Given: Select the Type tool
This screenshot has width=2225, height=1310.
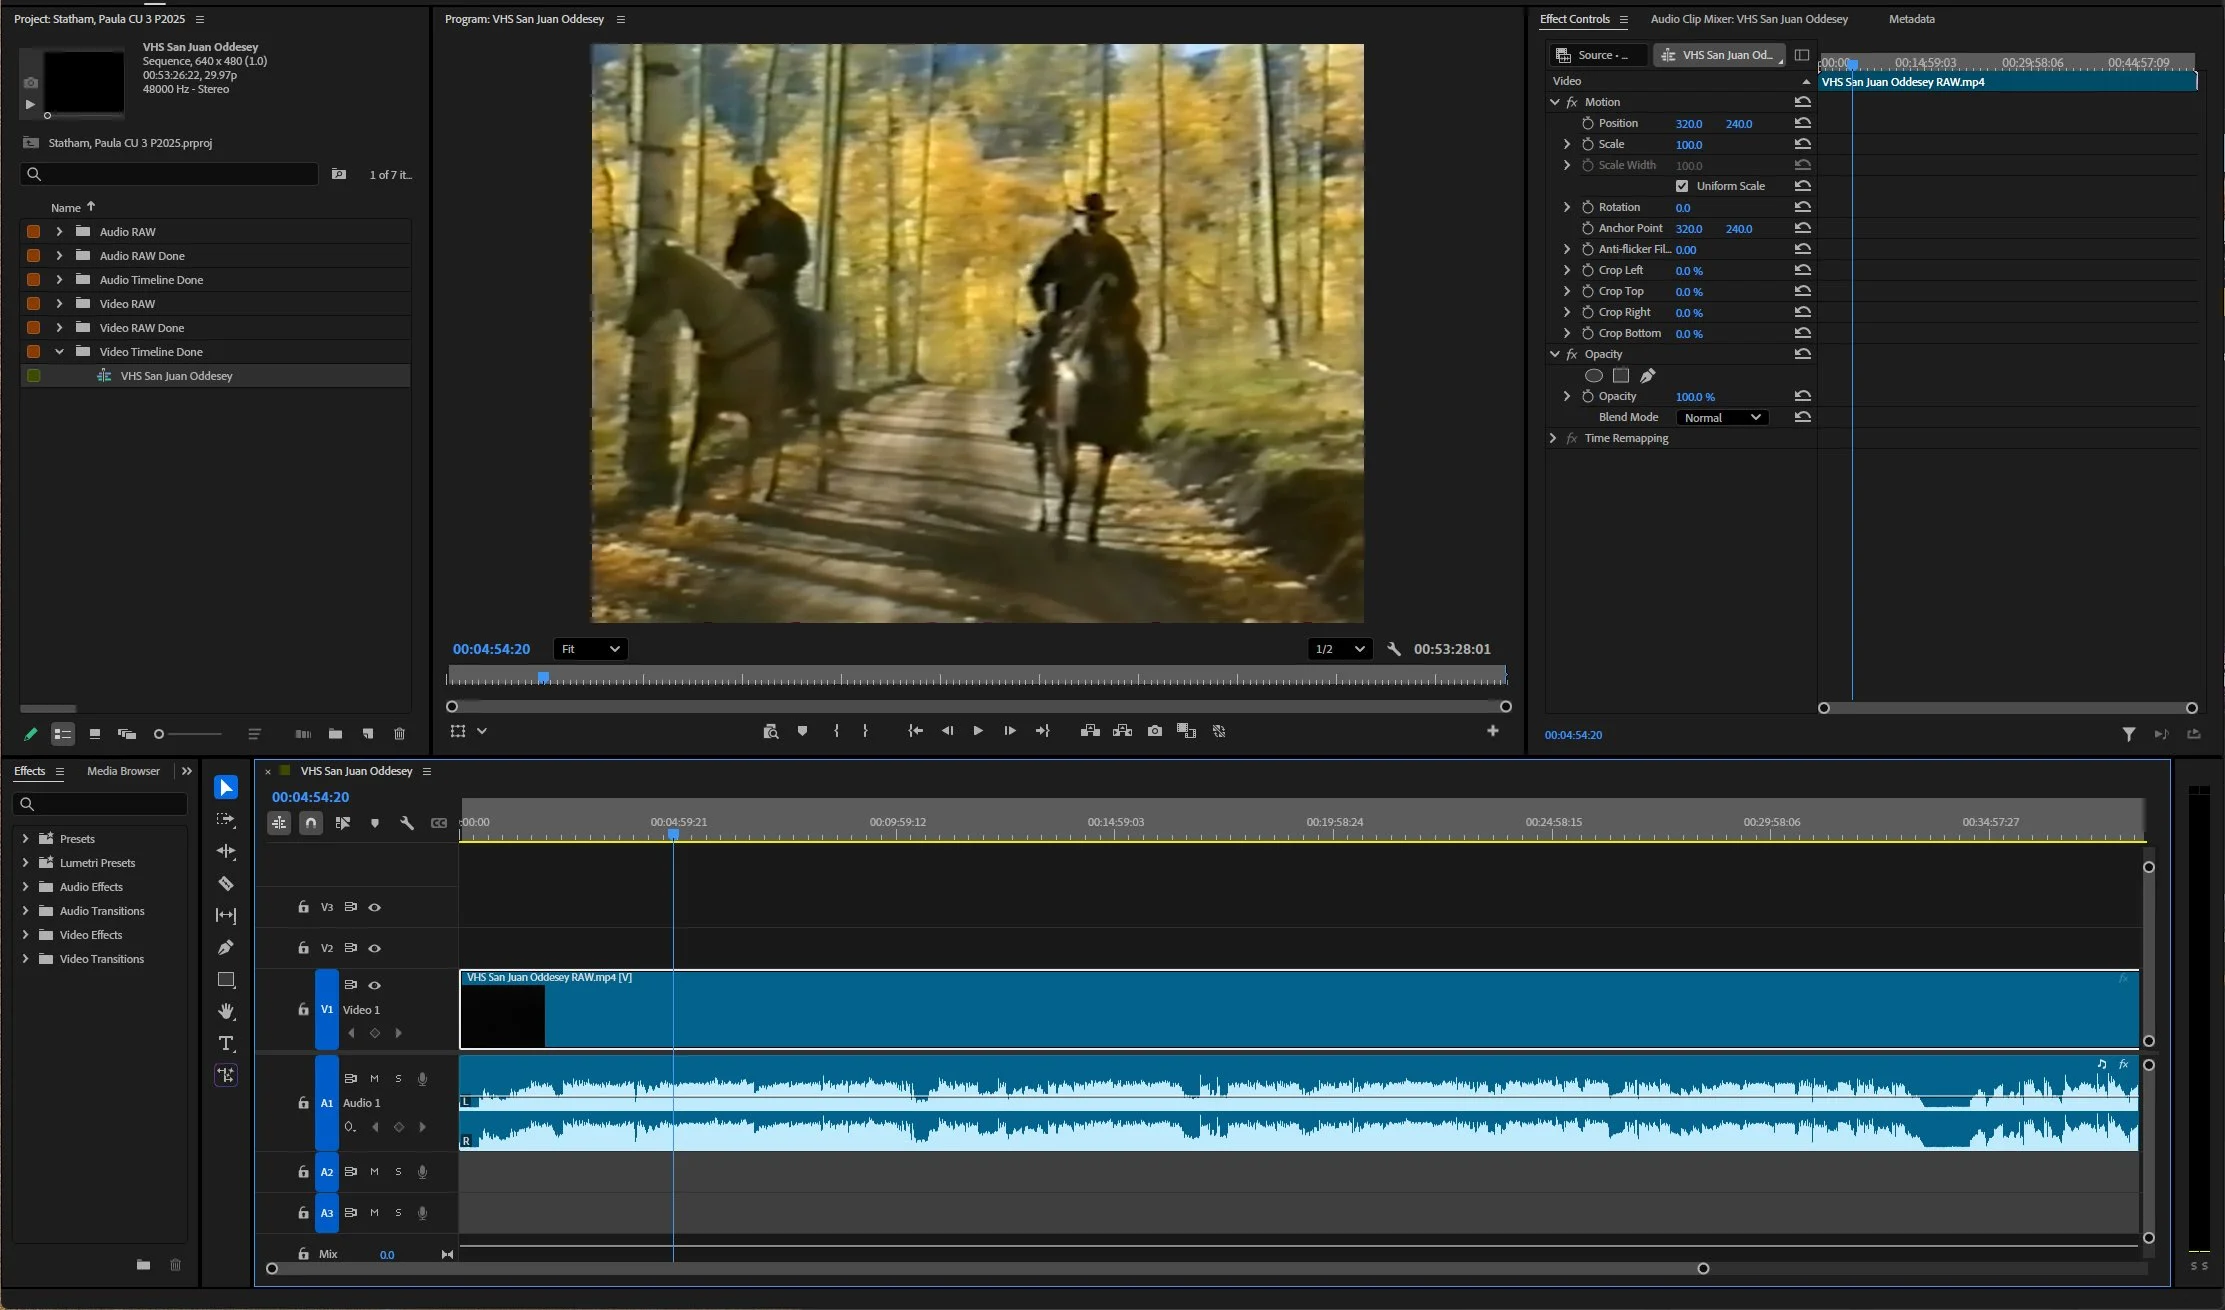Looking at the screenshot, I should 226,1043.
